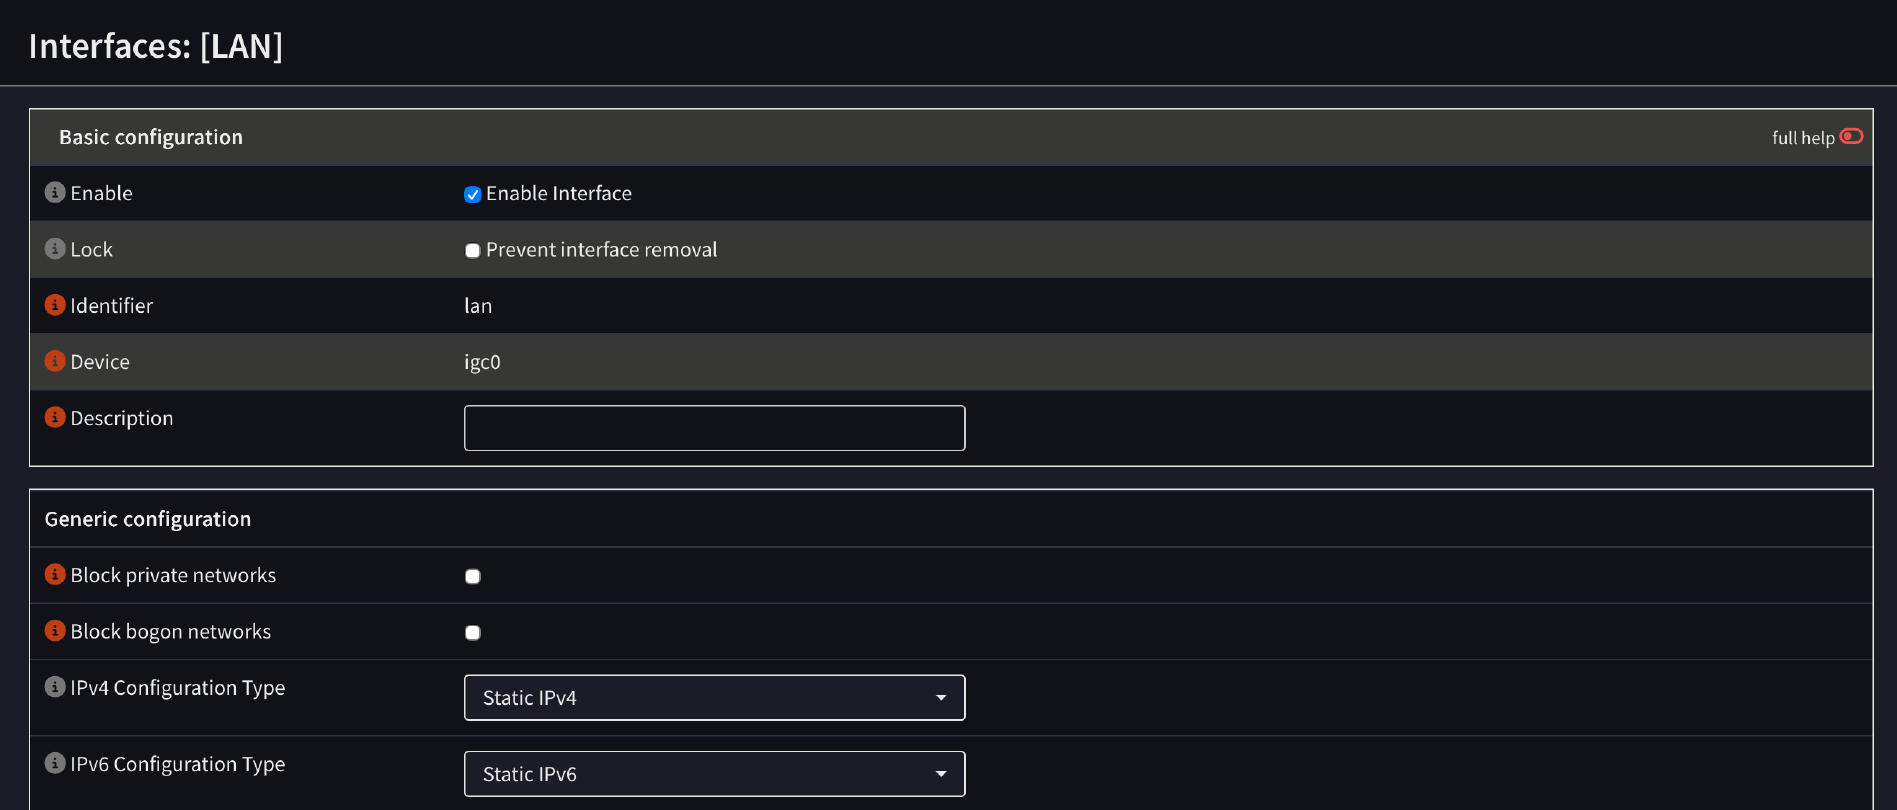1897x810 pixels.
Task: Uncheck the Enable Interface checkbox
Action: (473, 195)
